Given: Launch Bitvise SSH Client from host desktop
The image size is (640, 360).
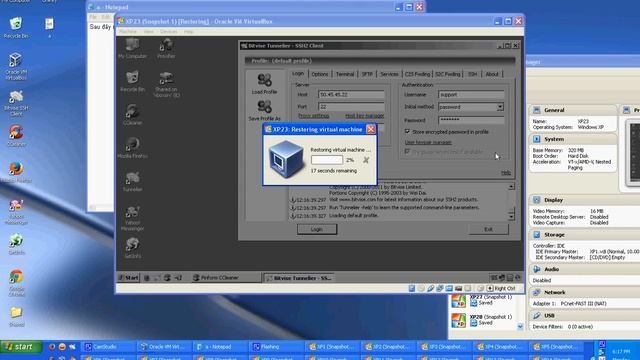Looking at the screenshot, I should [x=16, y=103].
